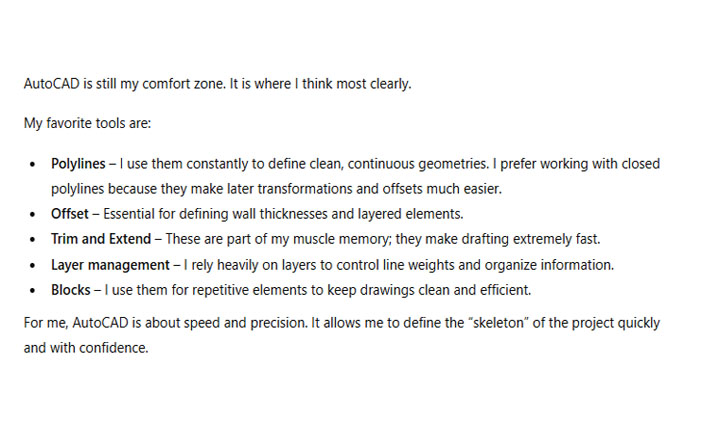The image size is (720, 444).
Task: Click the bold "Trim and Extend" text
Action: [x=101, y=239]
